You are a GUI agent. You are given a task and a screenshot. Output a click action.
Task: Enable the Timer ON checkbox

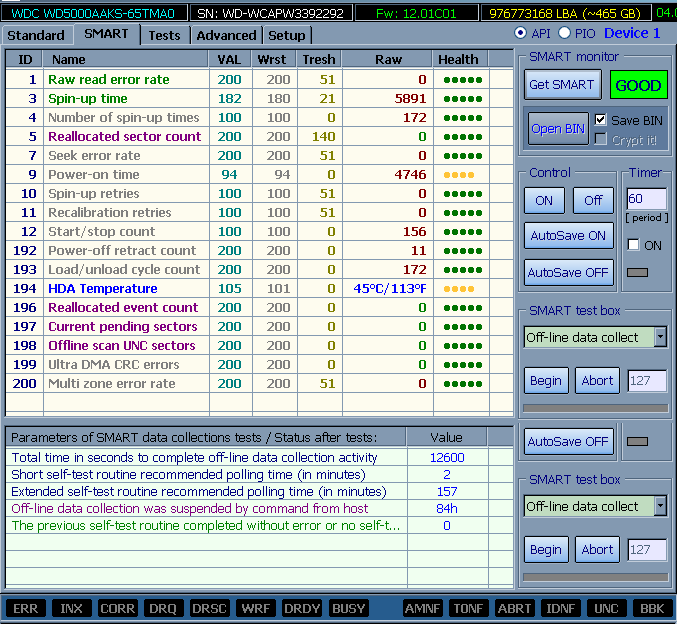(x=633, y=245)
